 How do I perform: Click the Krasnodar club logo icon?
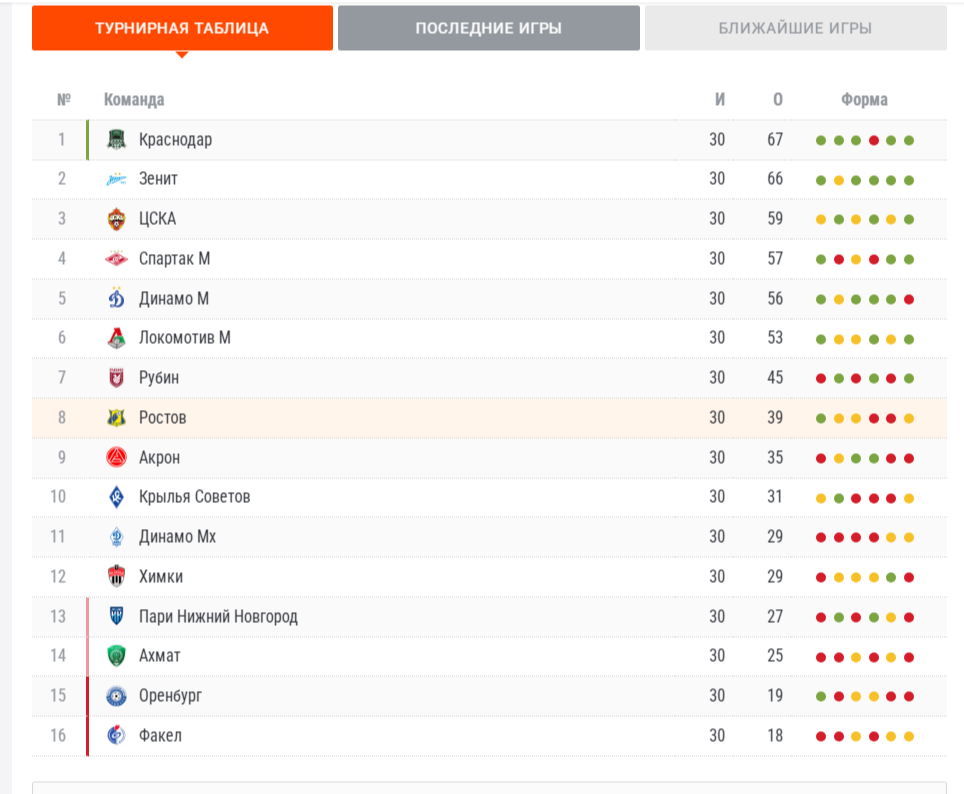click(117, 139)
